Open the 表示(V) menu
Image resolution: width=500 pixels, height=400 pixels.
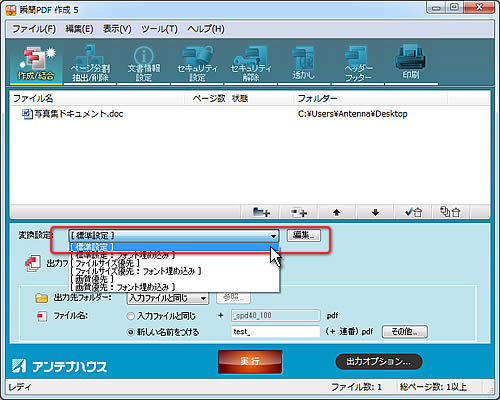(117, 29)
